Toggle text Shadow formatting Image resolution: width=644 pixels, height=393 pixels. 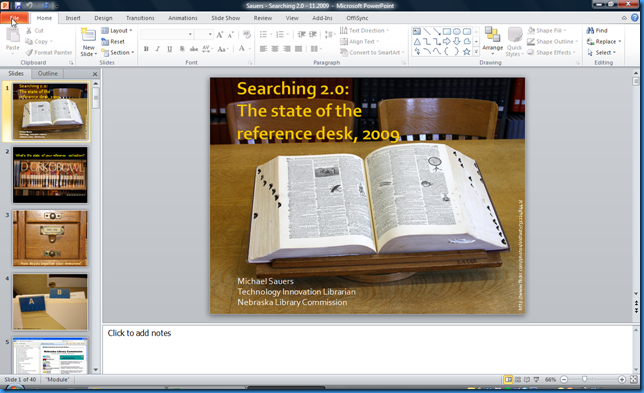pos(182,49)
